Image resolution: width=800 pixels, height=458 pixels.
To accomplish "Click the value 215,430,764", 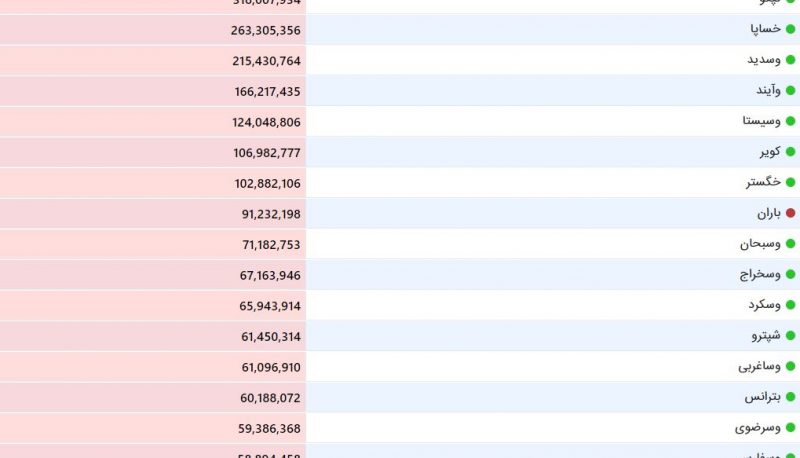I will [x=264, y=61].
